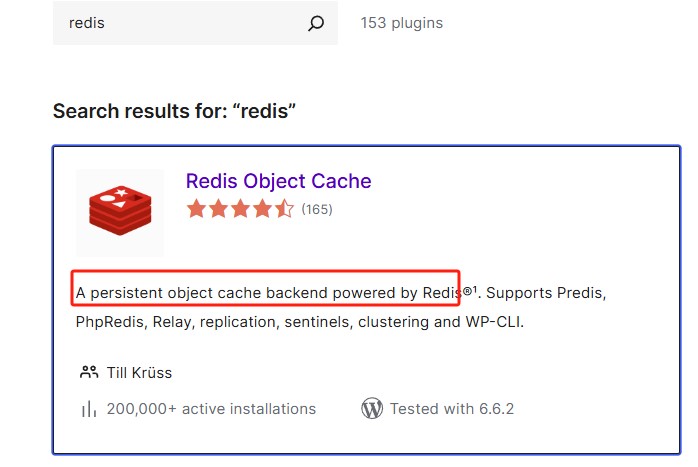
Task: Click the 153 plugins count text
Action: click(x=402, y=23)
